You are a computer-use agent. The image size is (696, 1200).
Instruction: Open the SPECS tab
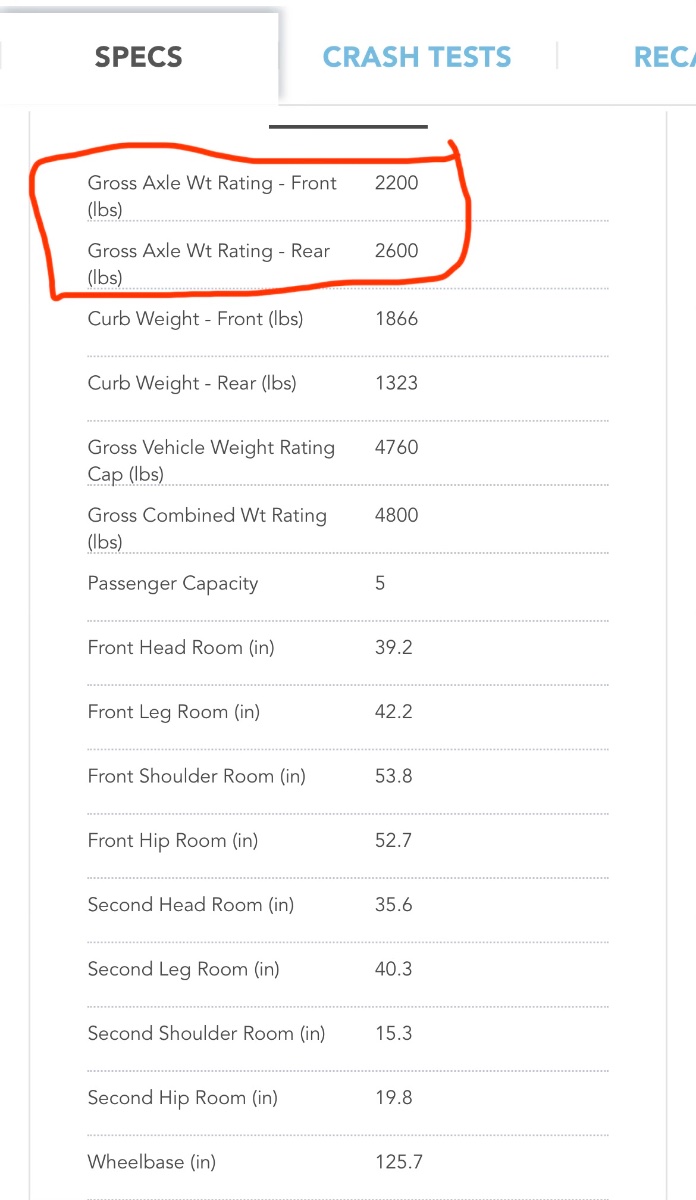click(138, 57)
